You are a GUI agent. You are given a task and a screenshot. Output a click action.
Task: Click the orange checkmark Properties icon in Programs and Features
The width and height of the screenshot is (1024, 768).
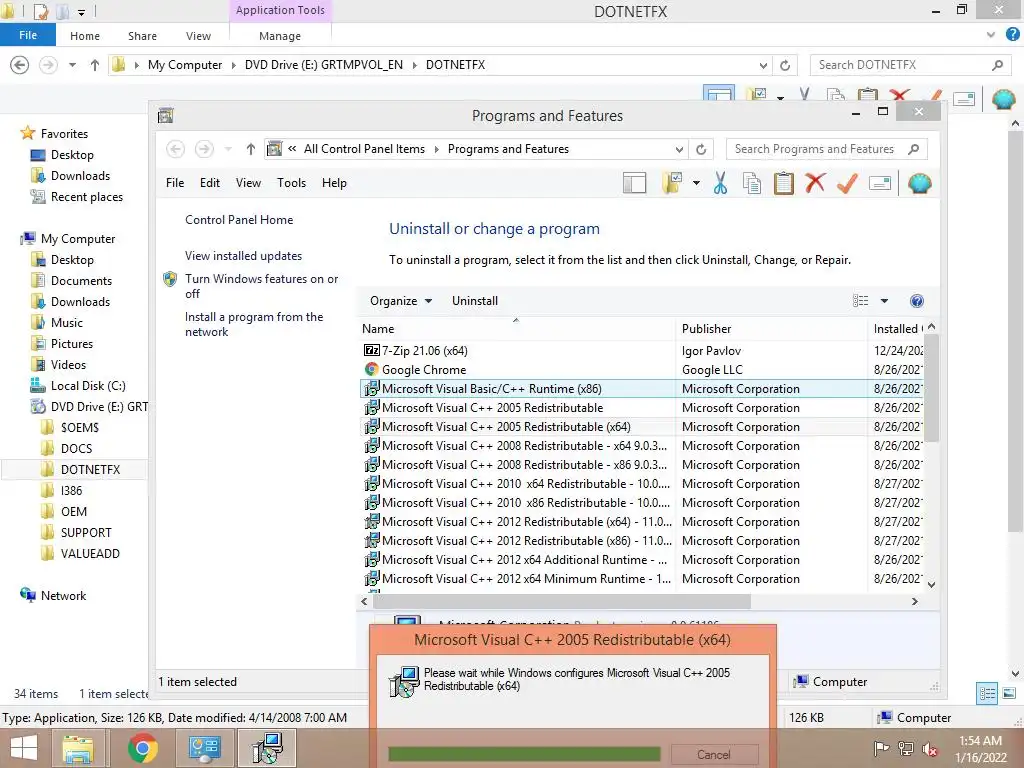point(847,184)
